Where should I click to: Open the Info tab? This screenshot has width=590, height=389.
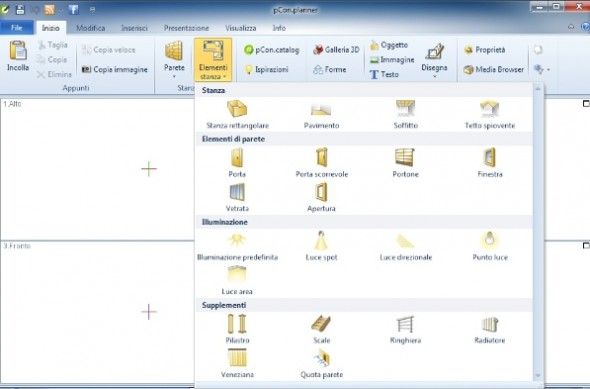point(279,28)
